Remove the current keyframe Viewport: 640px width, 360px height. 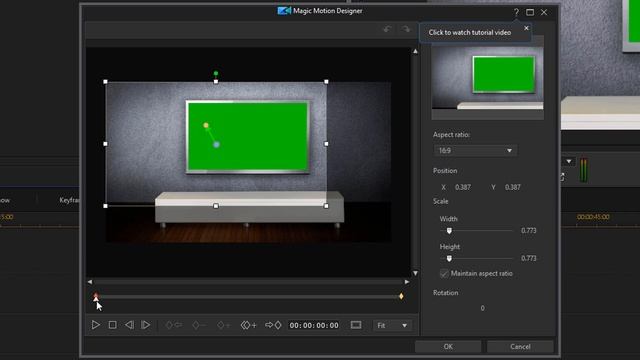[199, 325]
